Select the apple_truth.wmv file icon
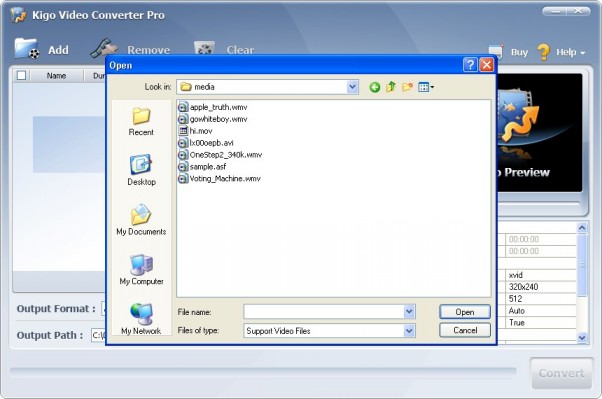 point(183,107)
